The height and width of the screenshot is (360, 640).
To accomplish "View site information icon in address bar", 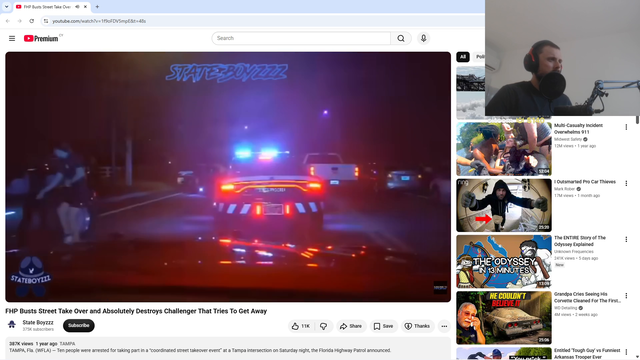I will pos(46,21).
